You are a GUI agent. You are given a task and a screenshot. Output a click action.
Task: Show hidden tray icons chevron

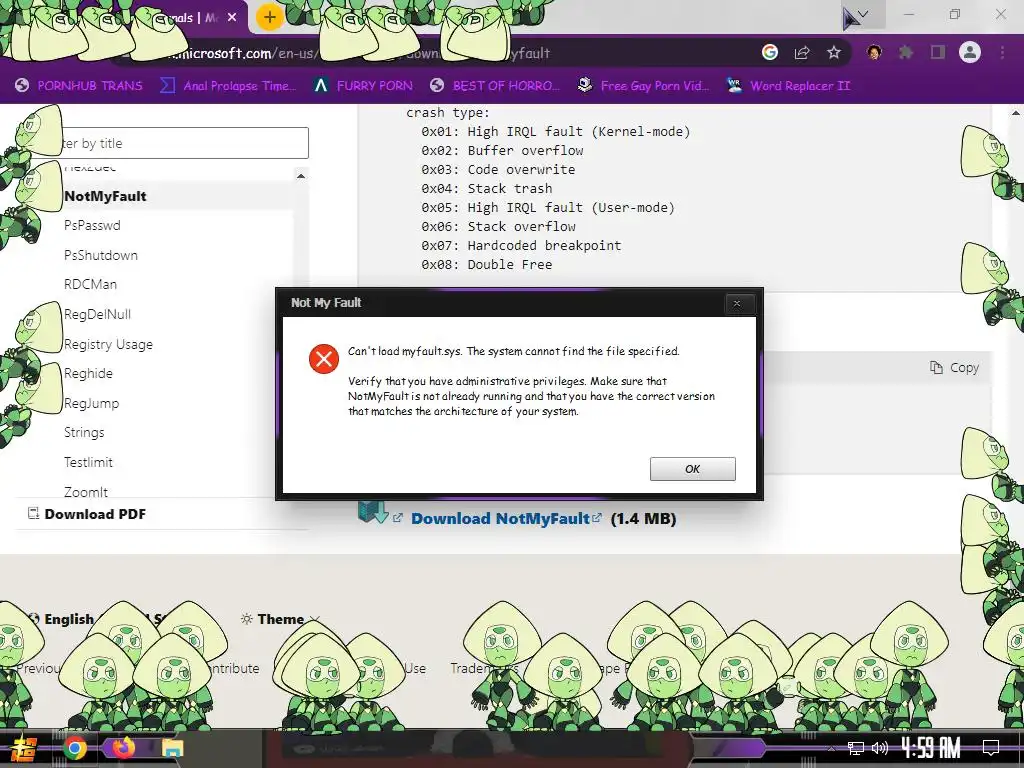(831, 748)
